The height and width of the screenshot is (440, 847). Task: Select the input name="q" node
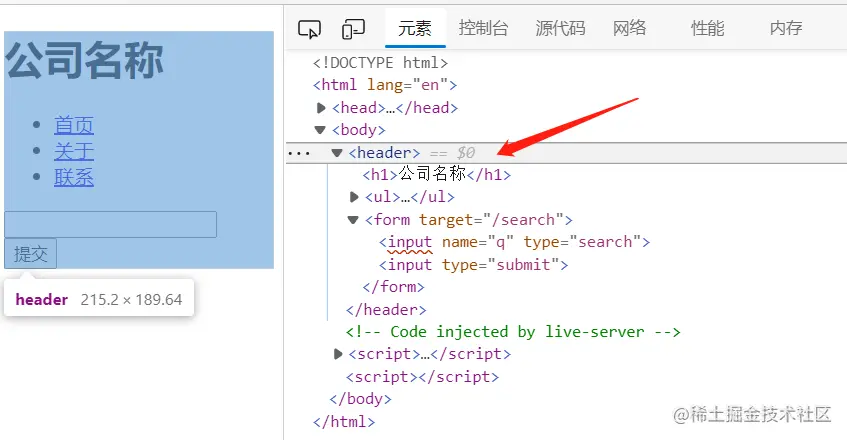click(514, 242)
